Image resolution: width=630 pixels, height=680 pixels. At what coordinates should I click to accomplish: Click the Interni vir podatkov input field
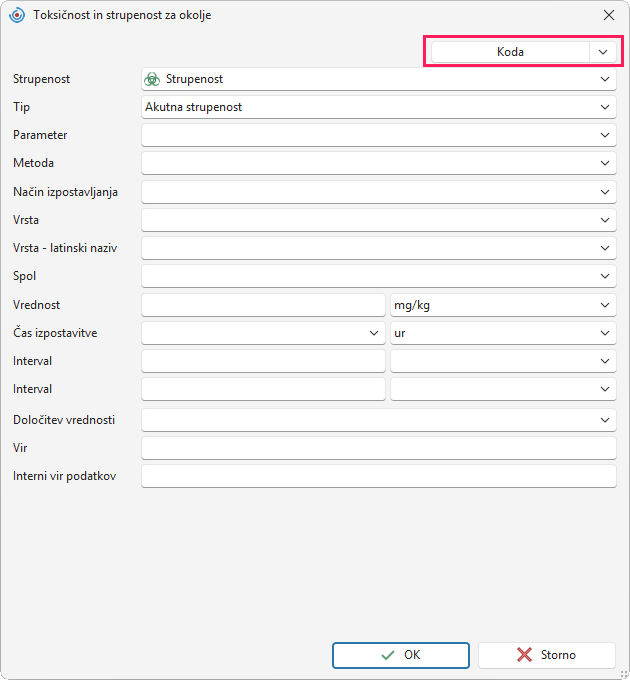point(379,476)
